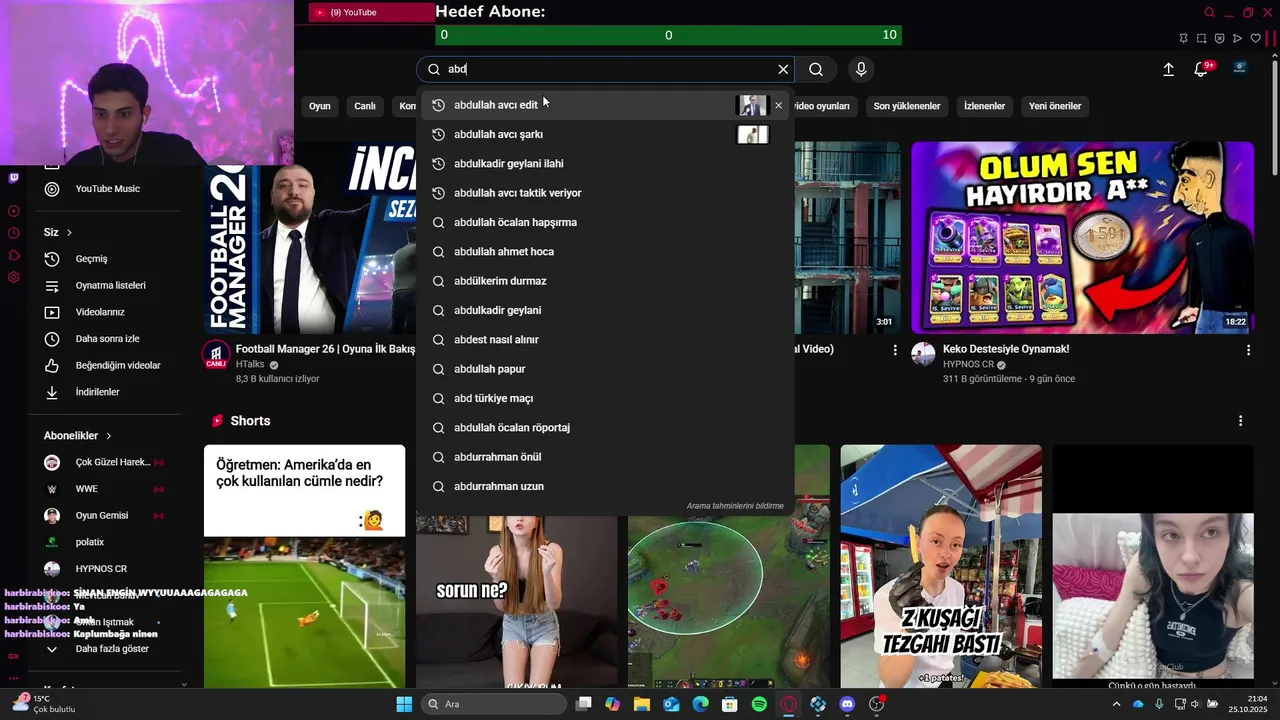Open the Football Manager 26 video title
This screenshot has width=1280, height=720.
[x=325, y=349]
